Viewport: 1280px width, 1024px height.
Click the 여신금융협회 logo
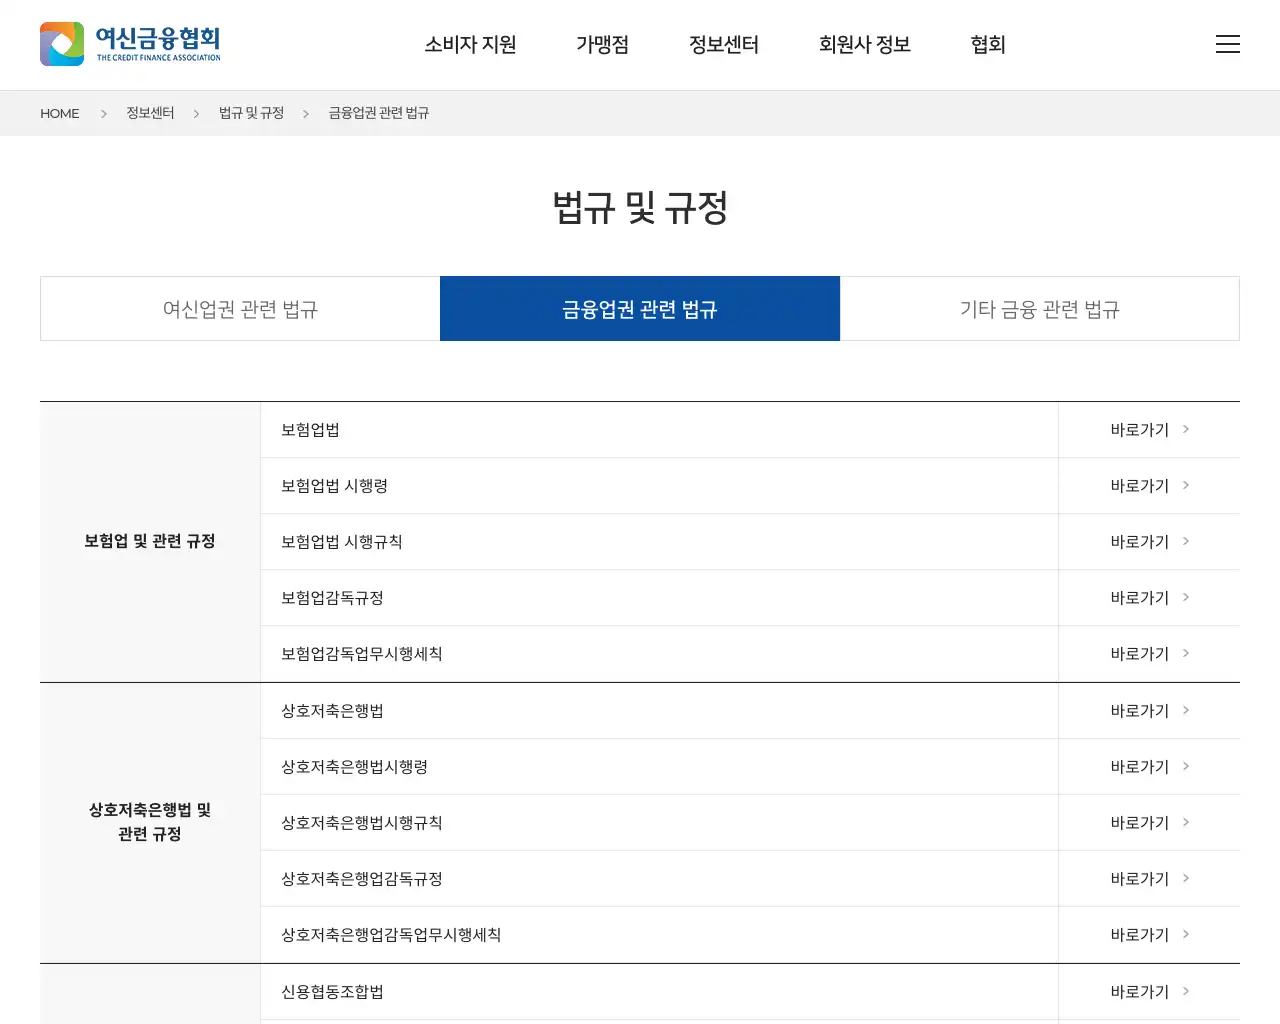(x=130, y=44)
